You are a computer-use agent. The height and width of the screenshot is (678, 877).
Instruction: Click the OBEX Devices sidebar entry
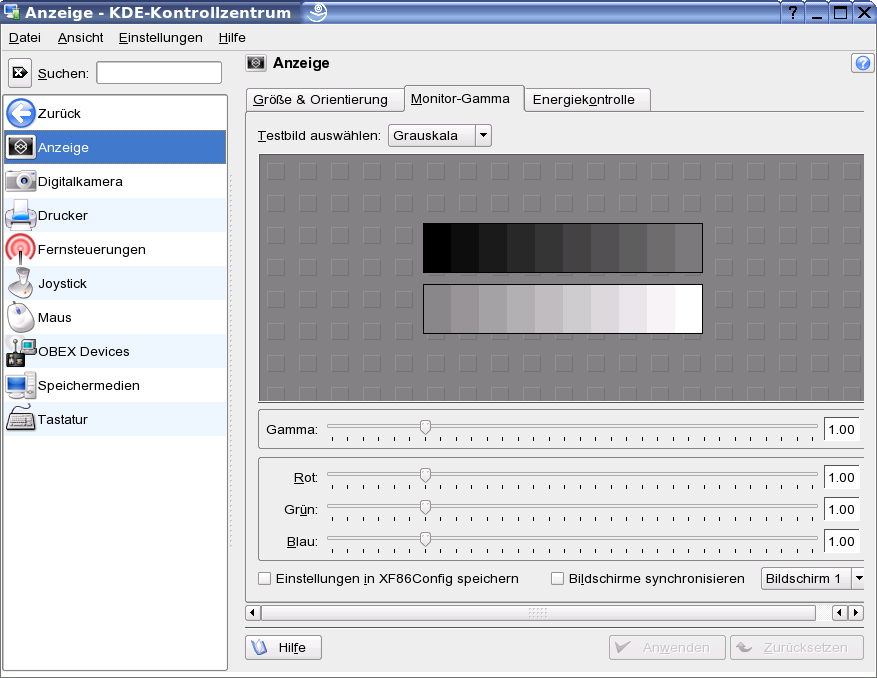click(x=83, y=351)
